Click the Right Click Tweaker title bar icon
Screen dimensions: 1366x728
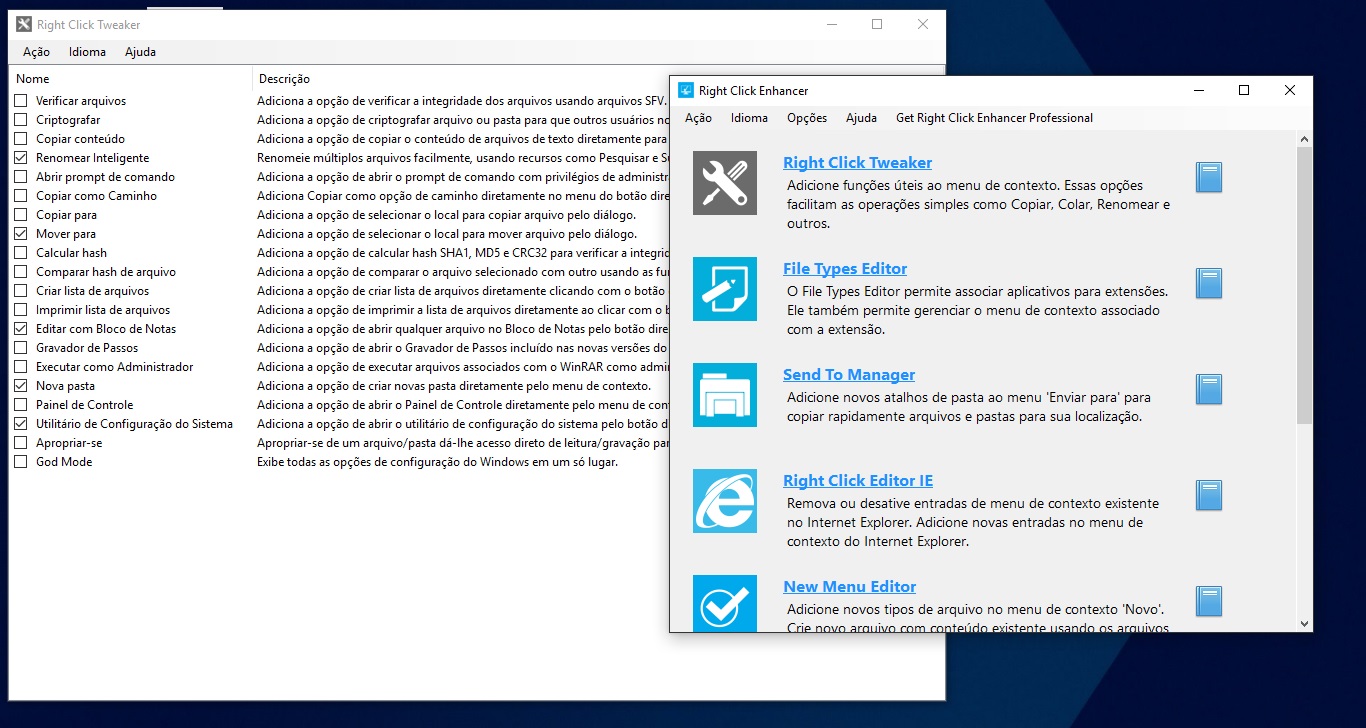24,24
